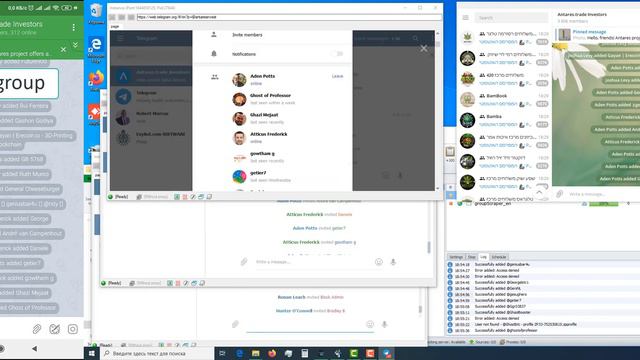
Task: Click Leave link next to Aden Potts
Action: pyautogui.click(x=337, y=76)
